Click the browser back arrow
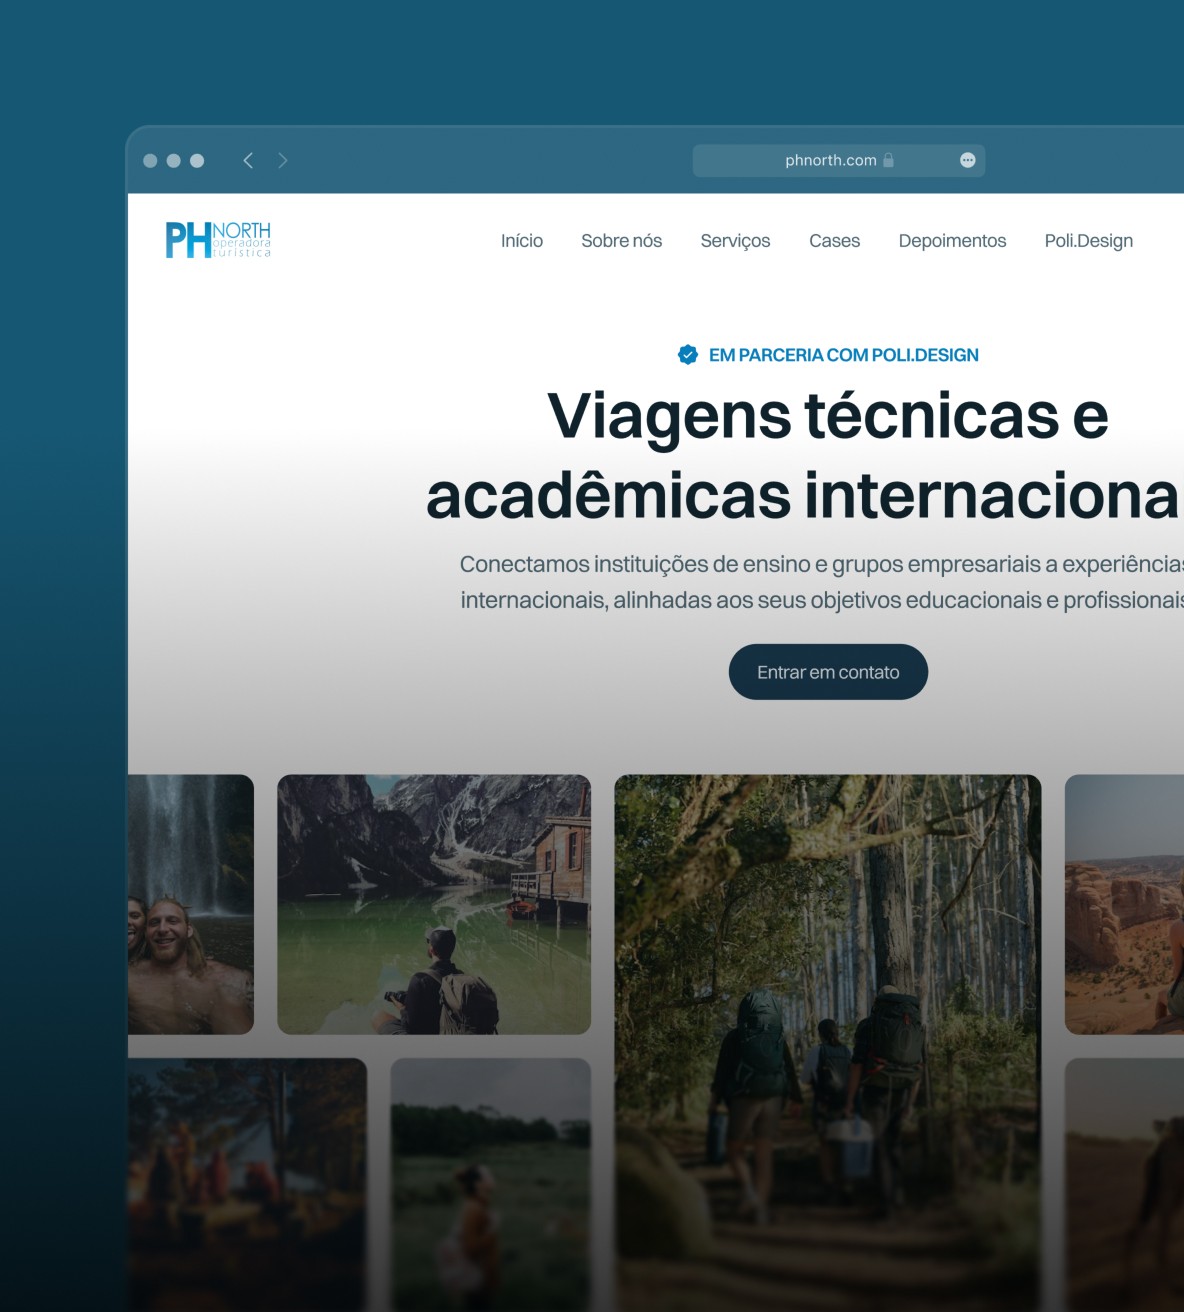Screen dimensions: 1184x1312 coord(248,160)
